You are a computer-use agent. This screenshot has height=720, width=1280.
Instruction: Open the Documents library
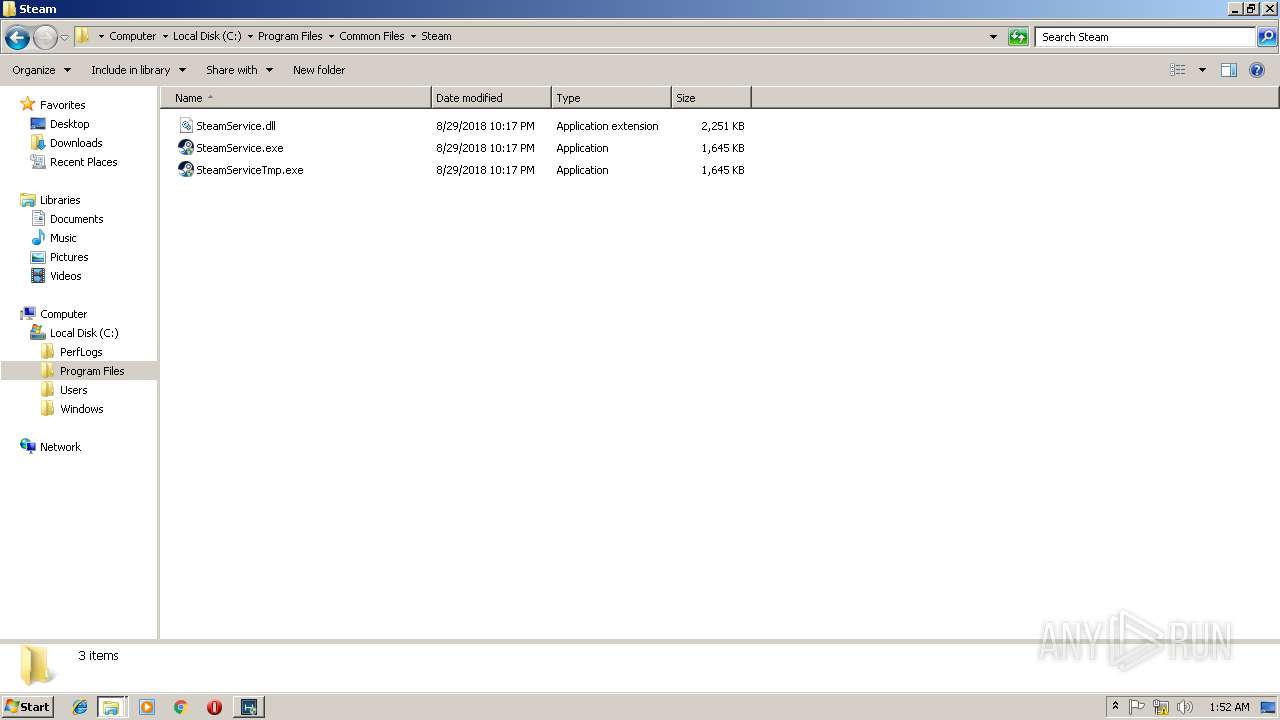76,219
